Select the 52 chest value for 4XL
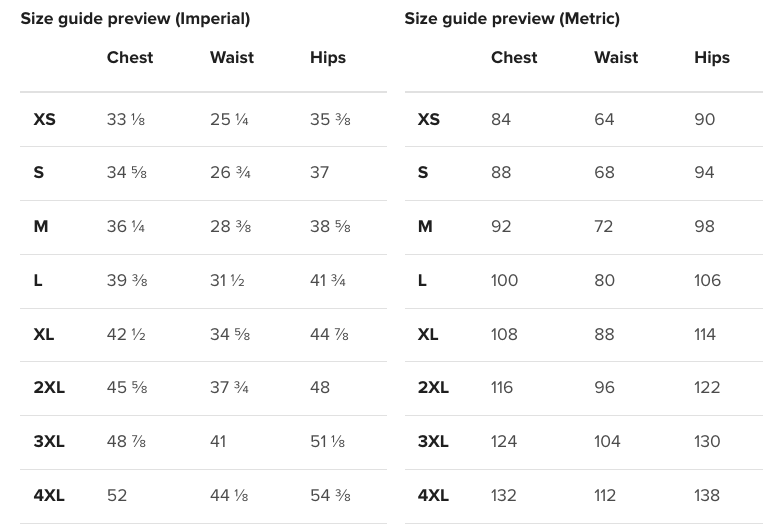Screen dimensions: 763x526 coord(117,495)
